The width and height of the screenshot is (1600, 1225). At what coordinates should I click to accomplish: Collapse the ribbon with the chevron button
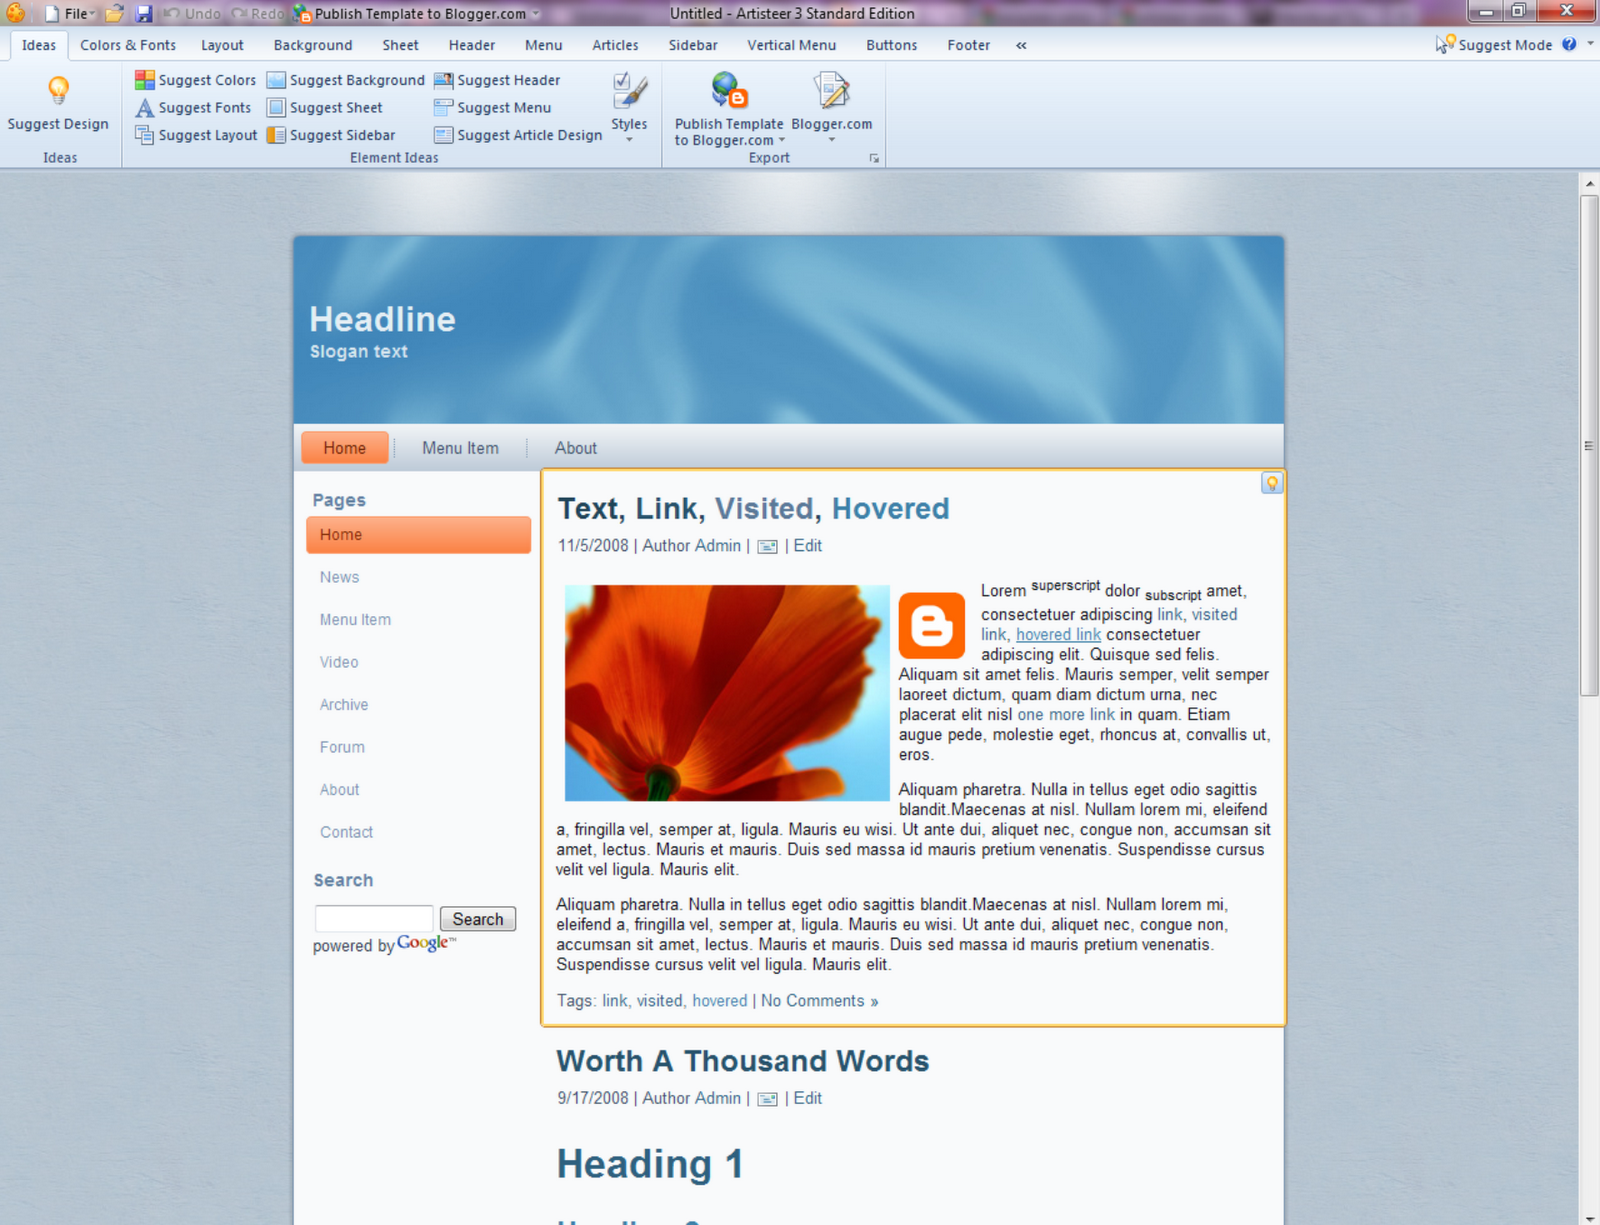click(1021, 45)
